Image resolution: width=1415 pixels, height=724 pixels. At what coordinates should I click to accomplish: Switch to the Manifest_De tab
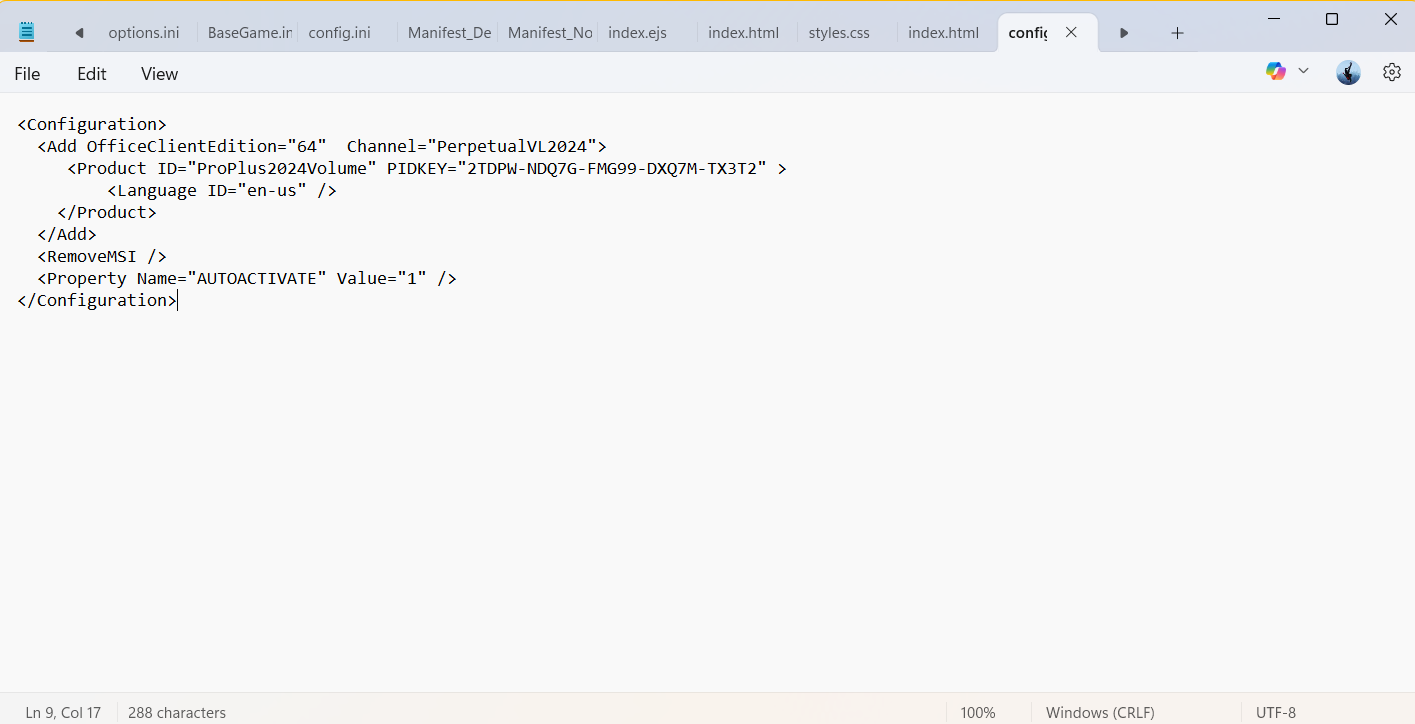tap(449, 33)
